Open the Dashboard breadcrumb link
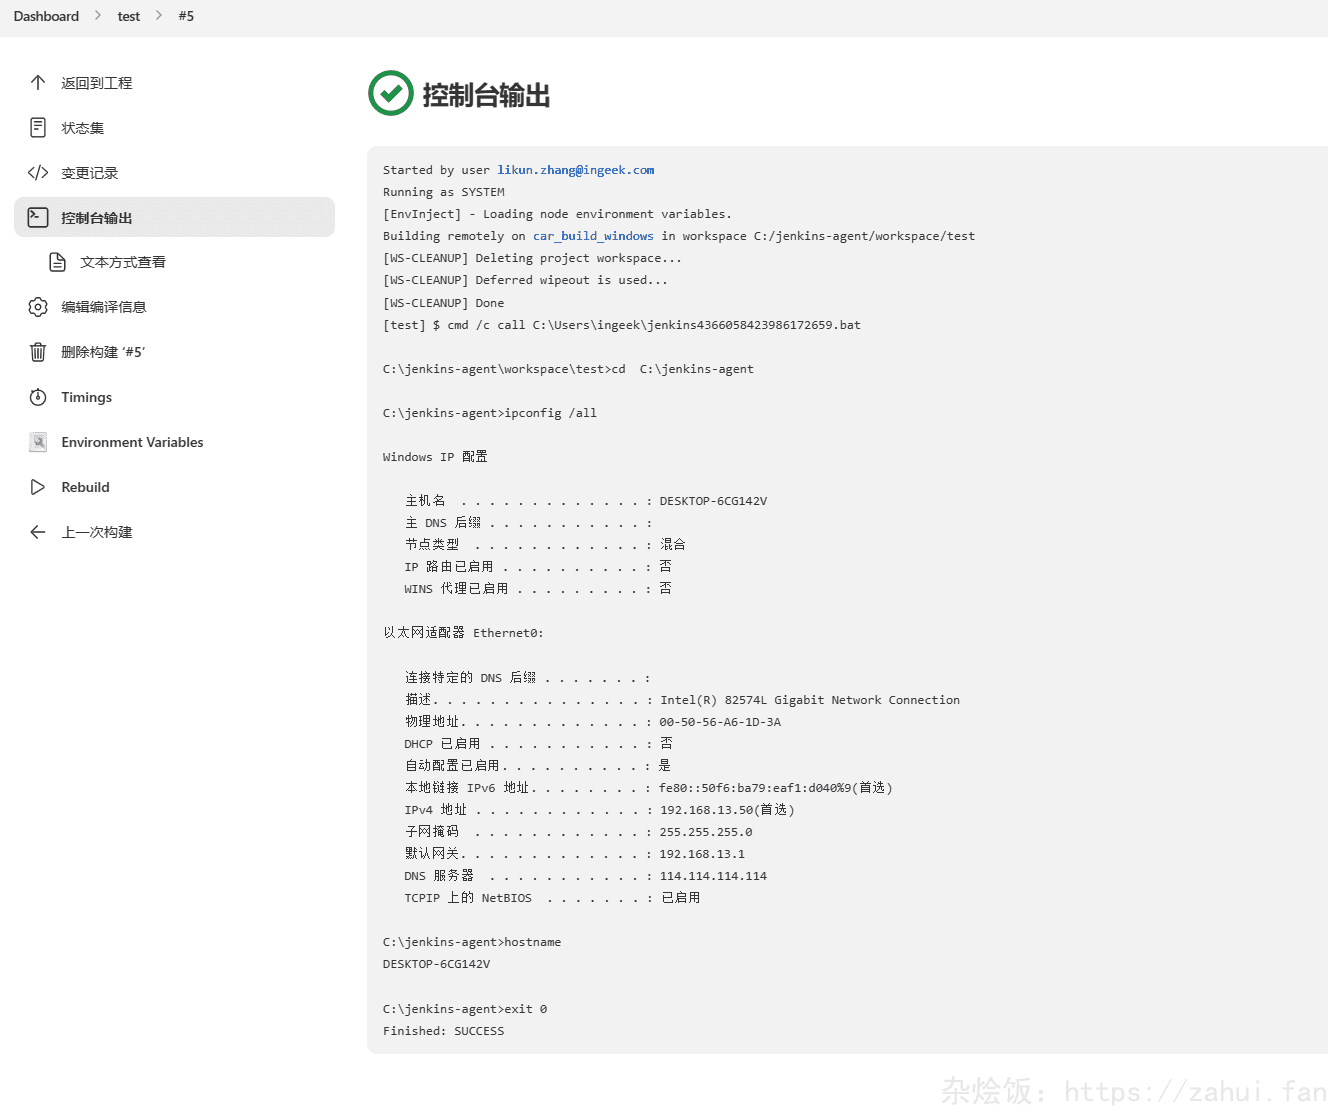The image size is (1328, 1106). tap(46, 16)
